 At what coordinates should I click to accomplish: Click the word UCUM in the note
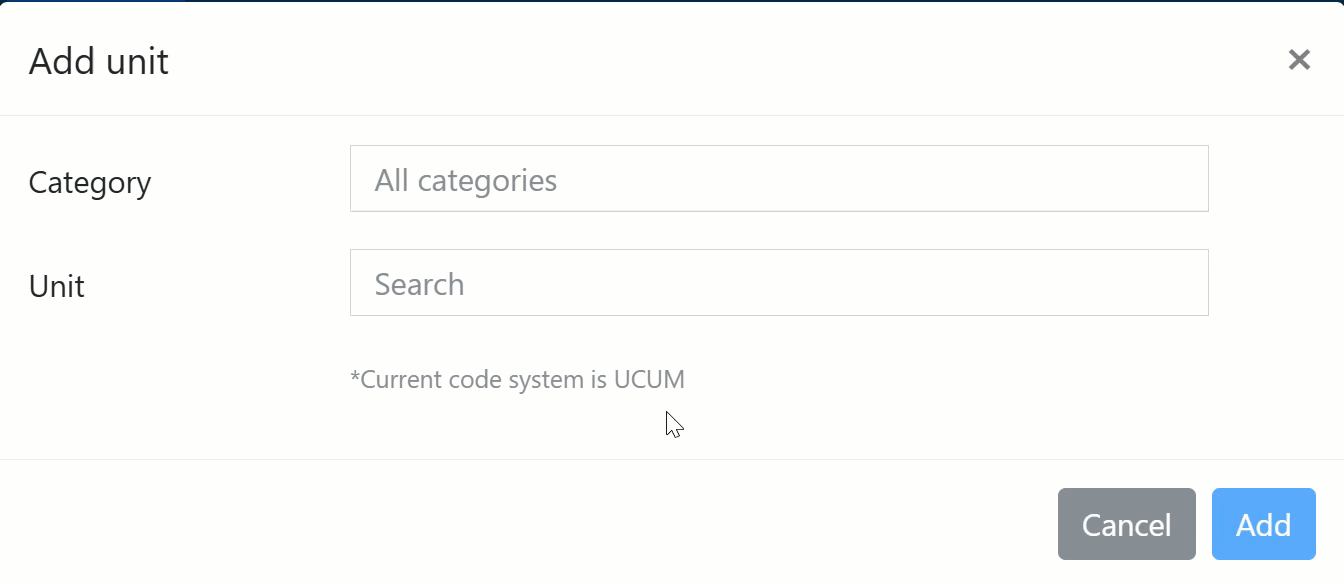pos(650,380)
